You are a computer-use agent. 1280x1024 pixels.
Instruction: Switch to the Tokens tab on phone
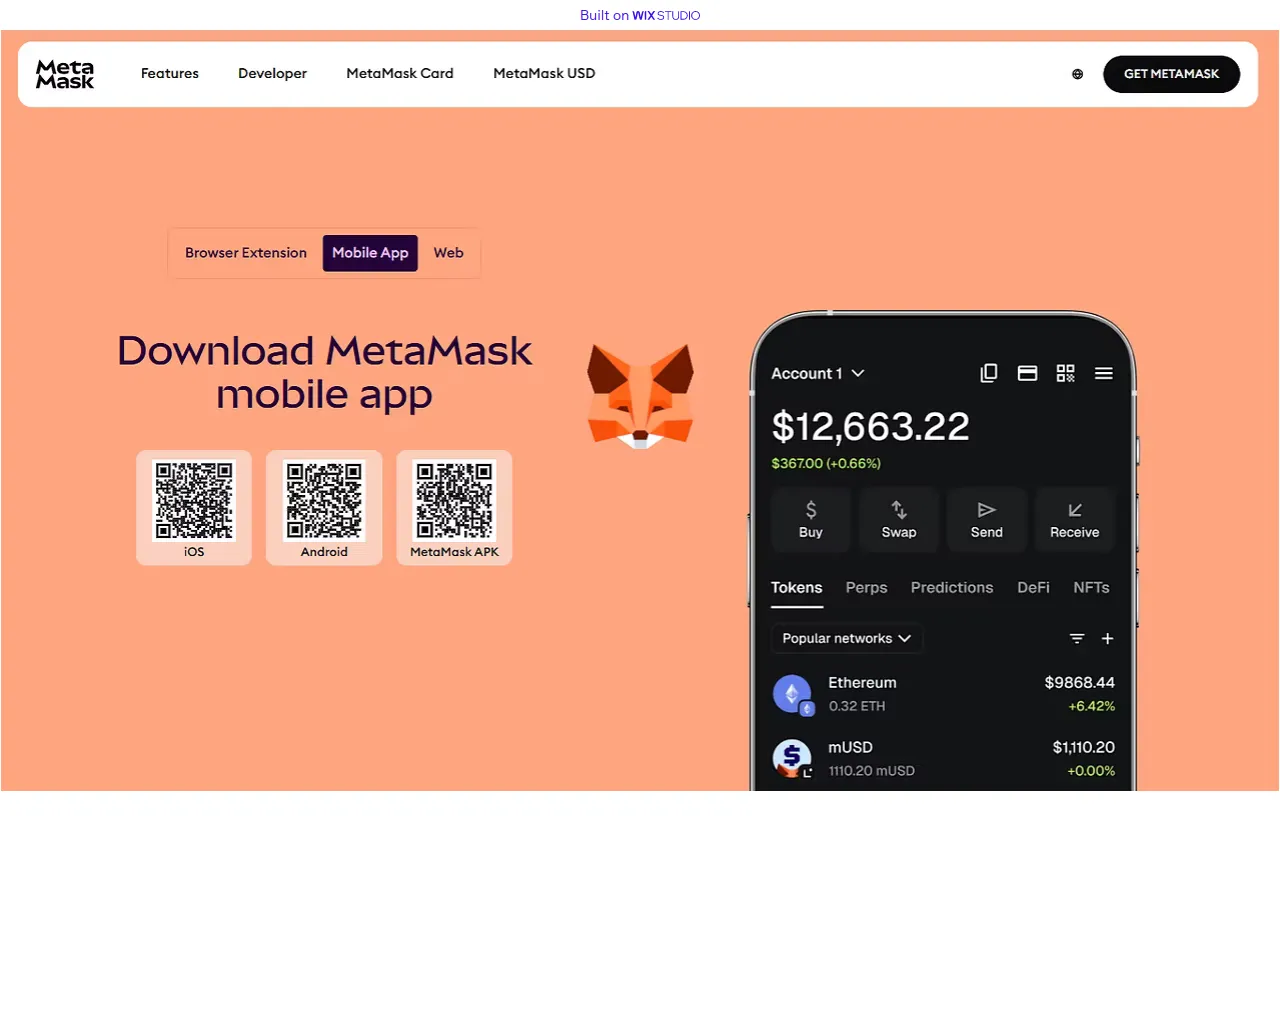coord(797,588)
